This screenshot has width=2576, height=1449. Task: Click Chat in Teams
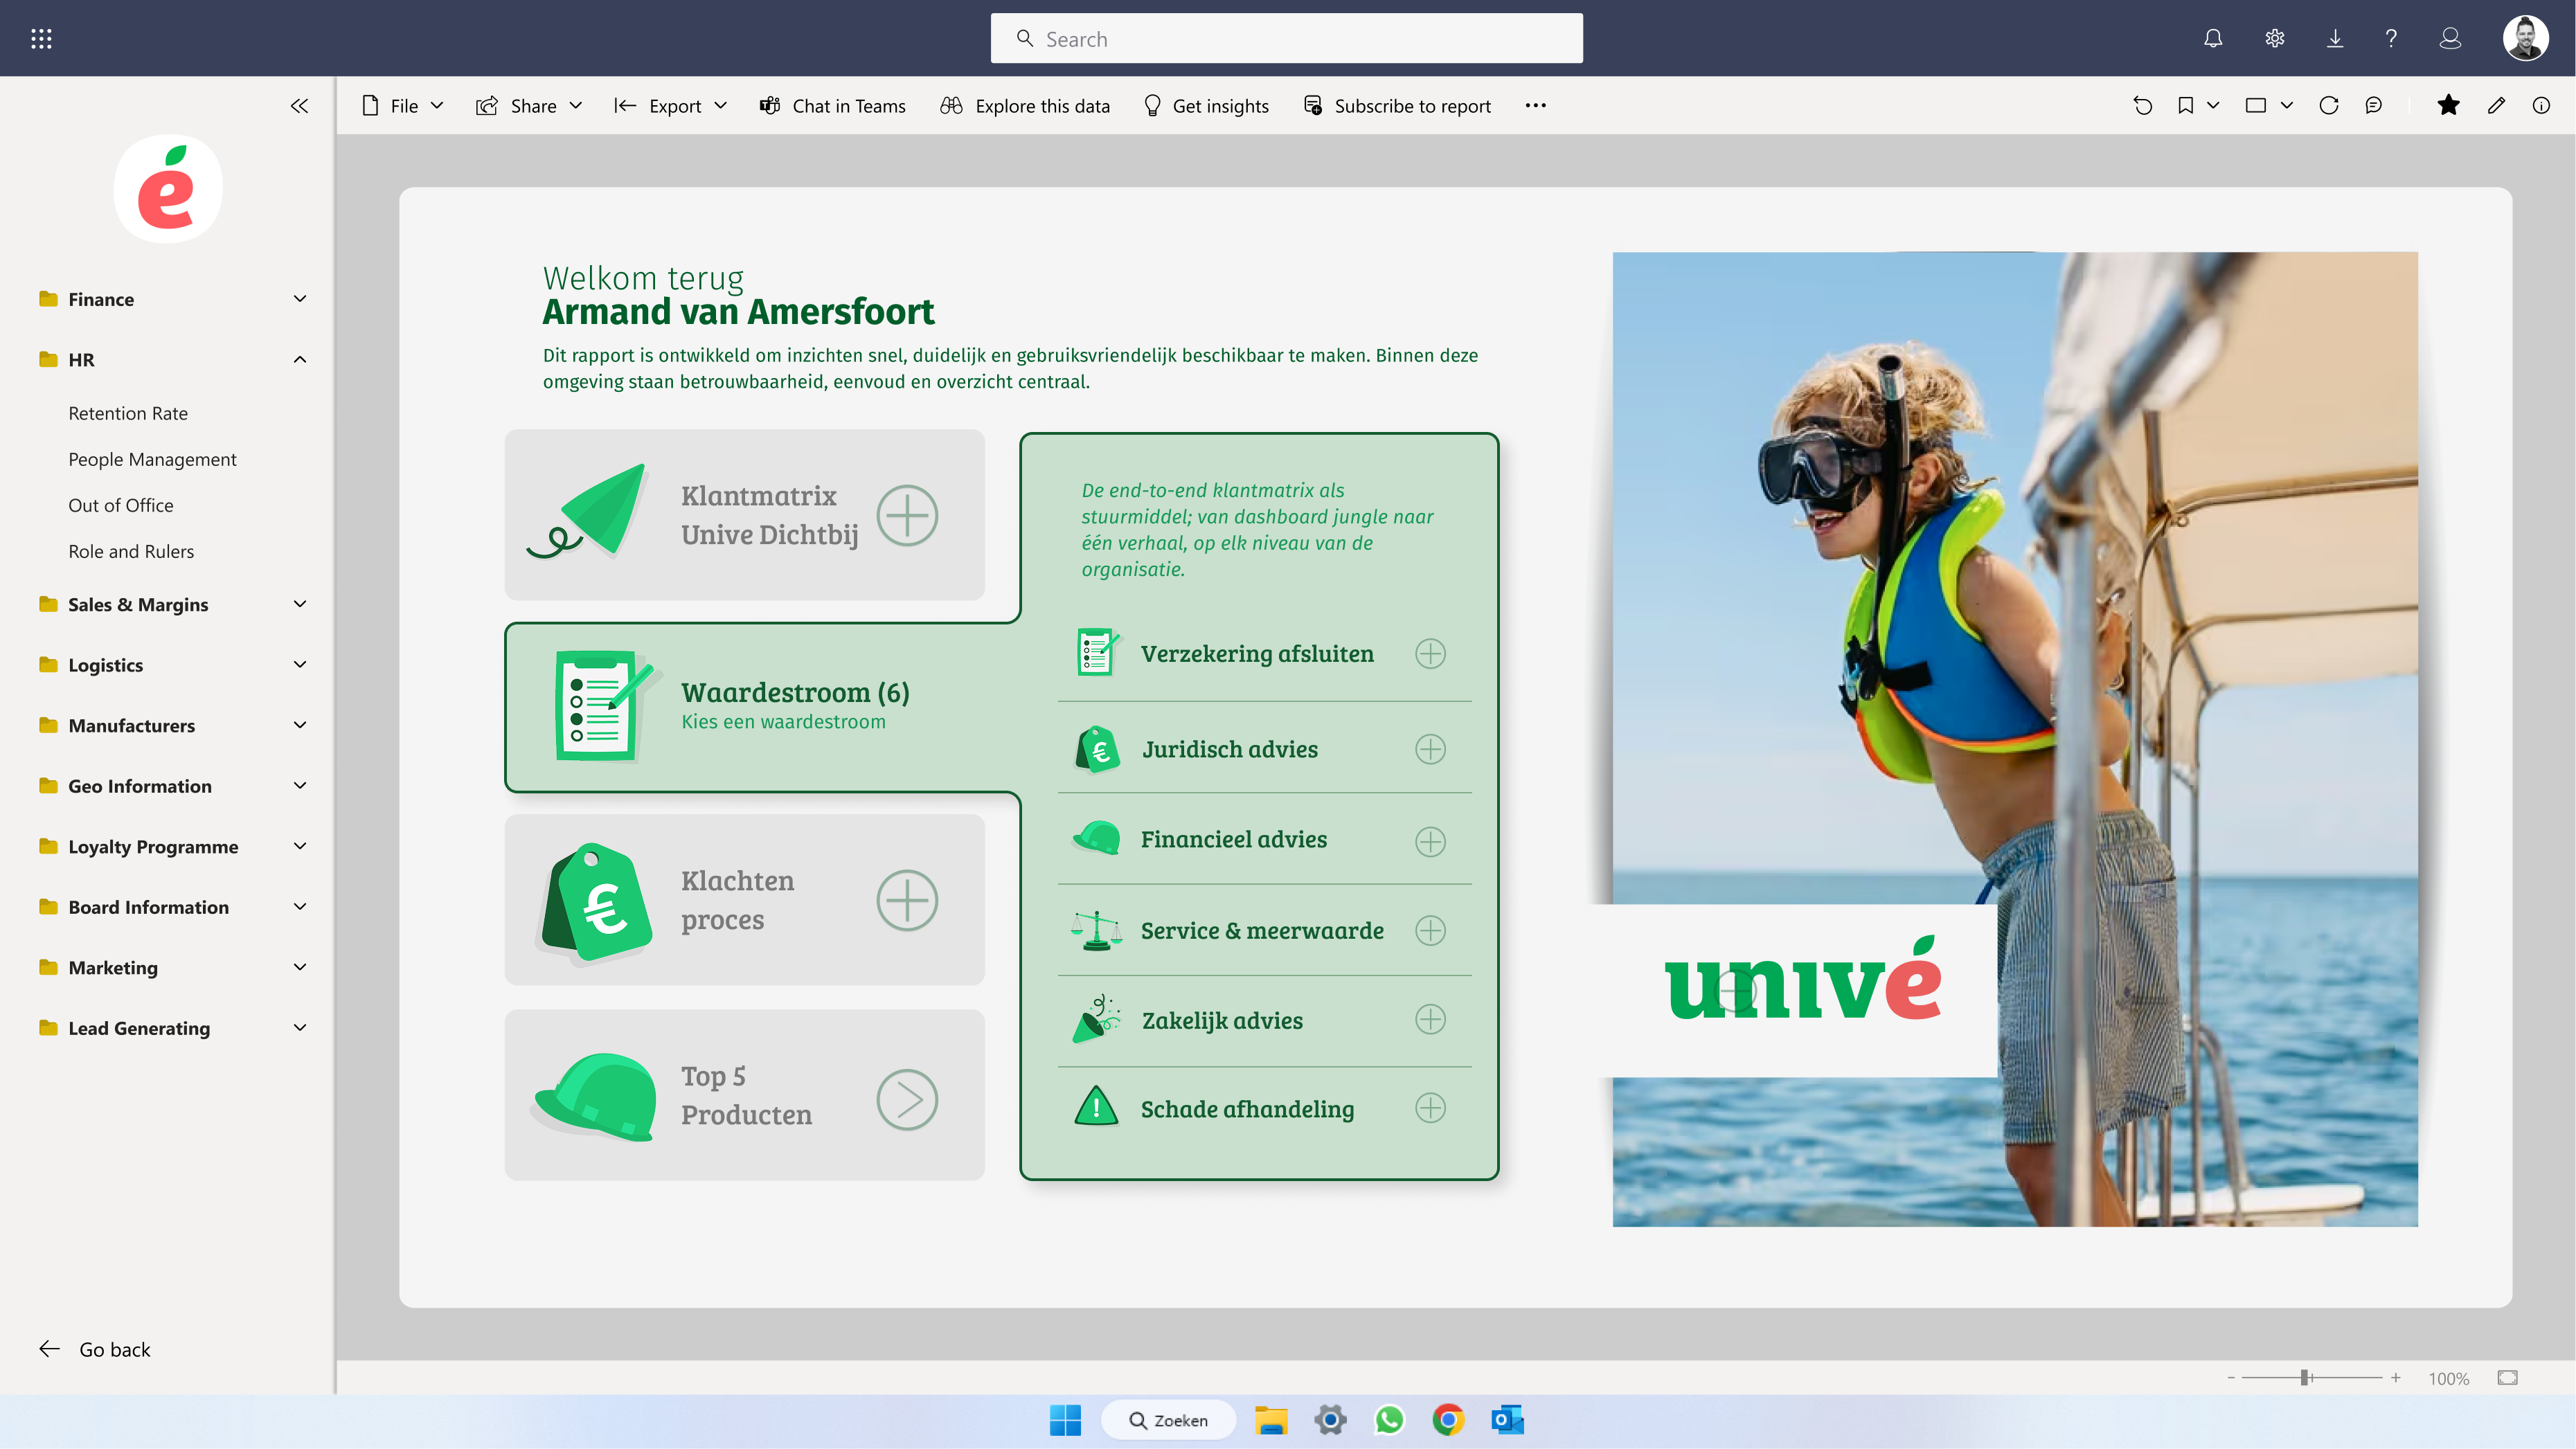click(x=832, y=105)
